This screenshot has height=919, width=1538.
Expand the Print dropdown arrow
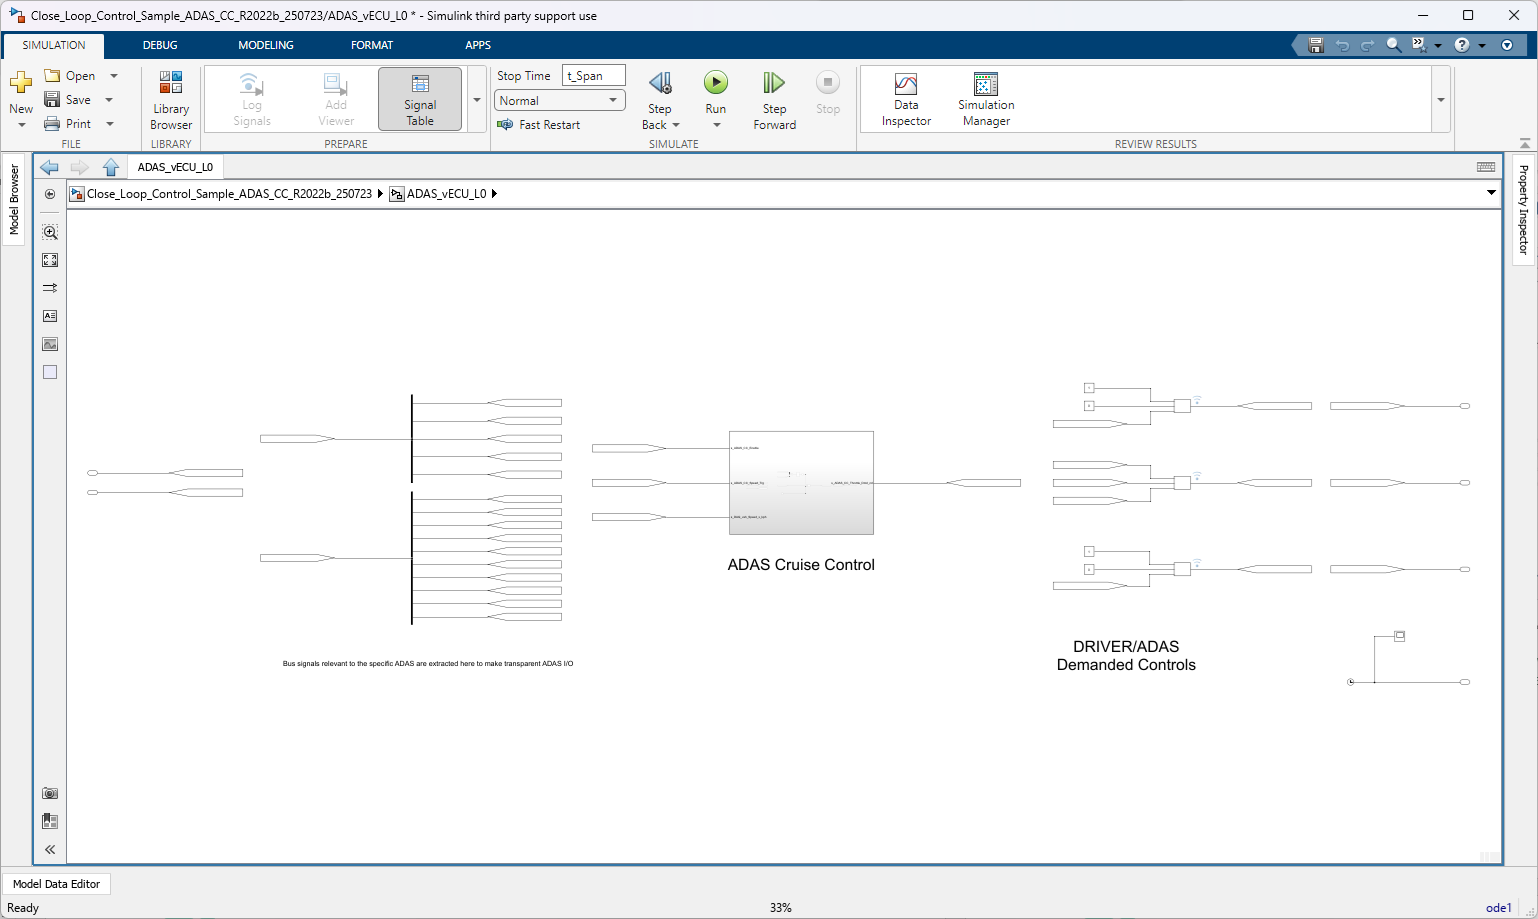click(x=110, y=124)
